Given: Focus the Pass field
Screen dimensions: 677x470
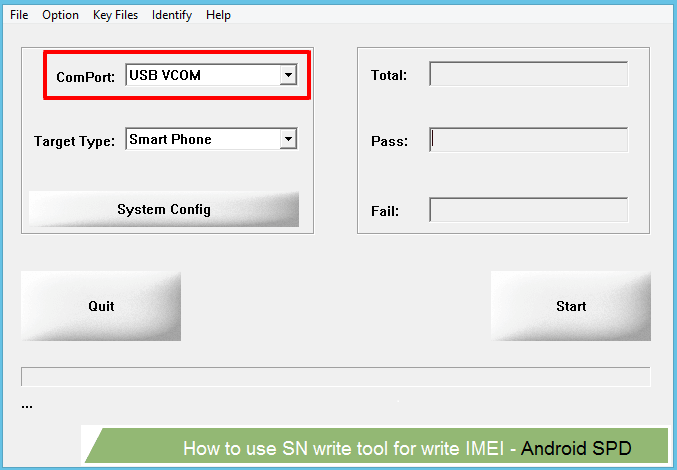Looking at the screenshot, I should 529,140.
